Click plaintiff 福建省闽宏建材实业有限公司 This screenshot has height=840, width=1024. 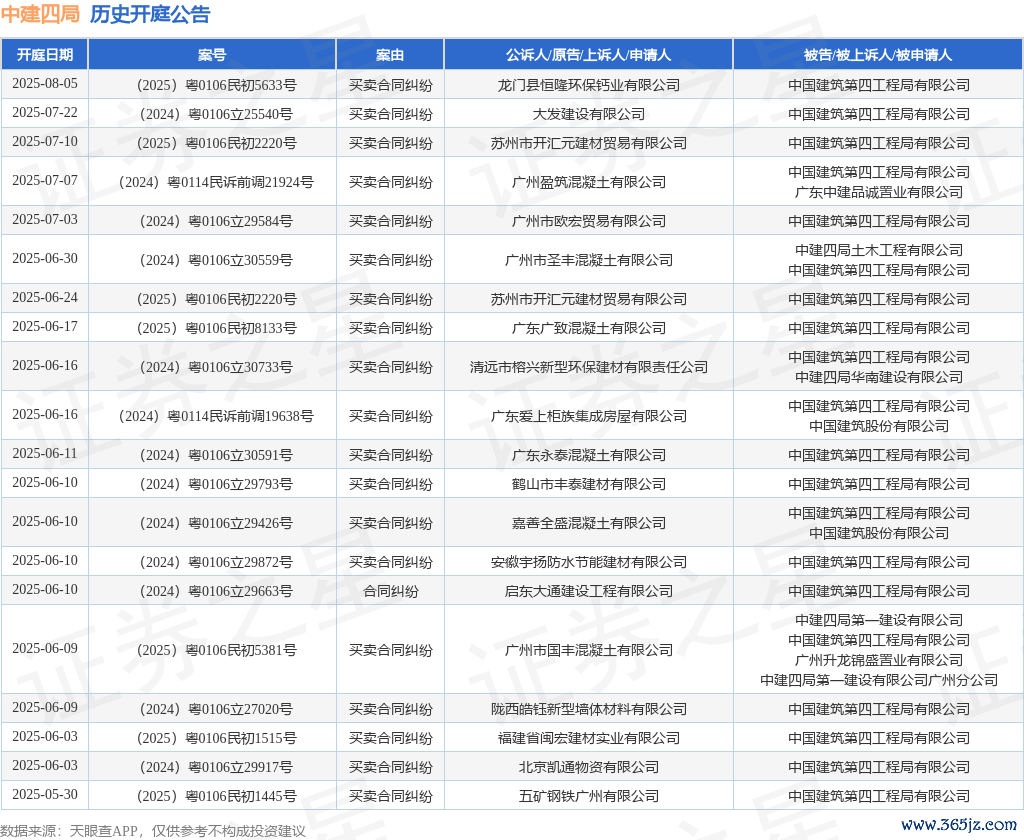588,738
